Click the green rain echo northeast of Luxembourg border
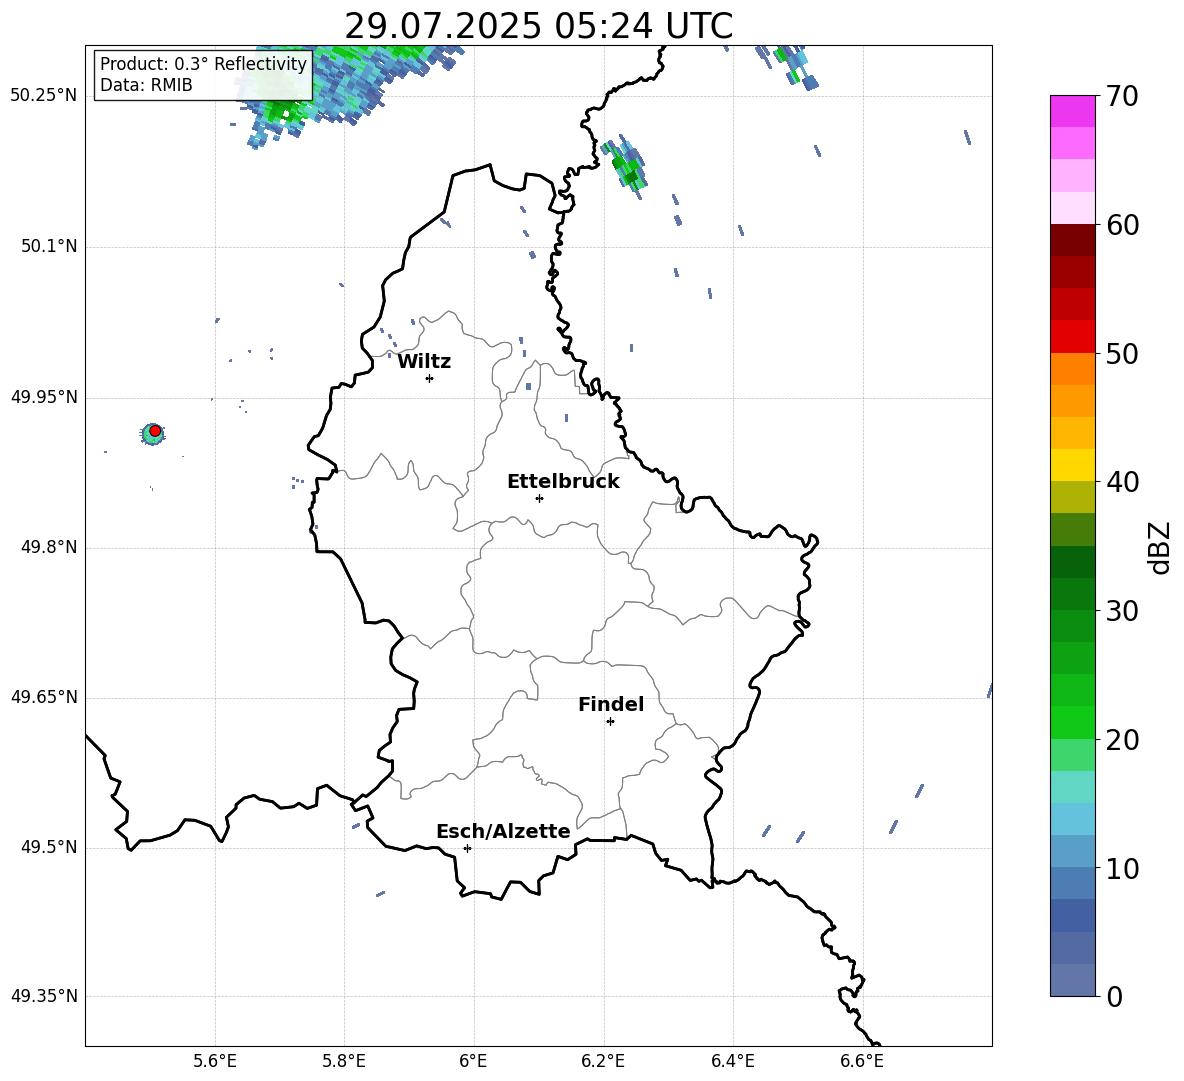This screenshot has height=1081, width=1184. [x=627, y=166]
